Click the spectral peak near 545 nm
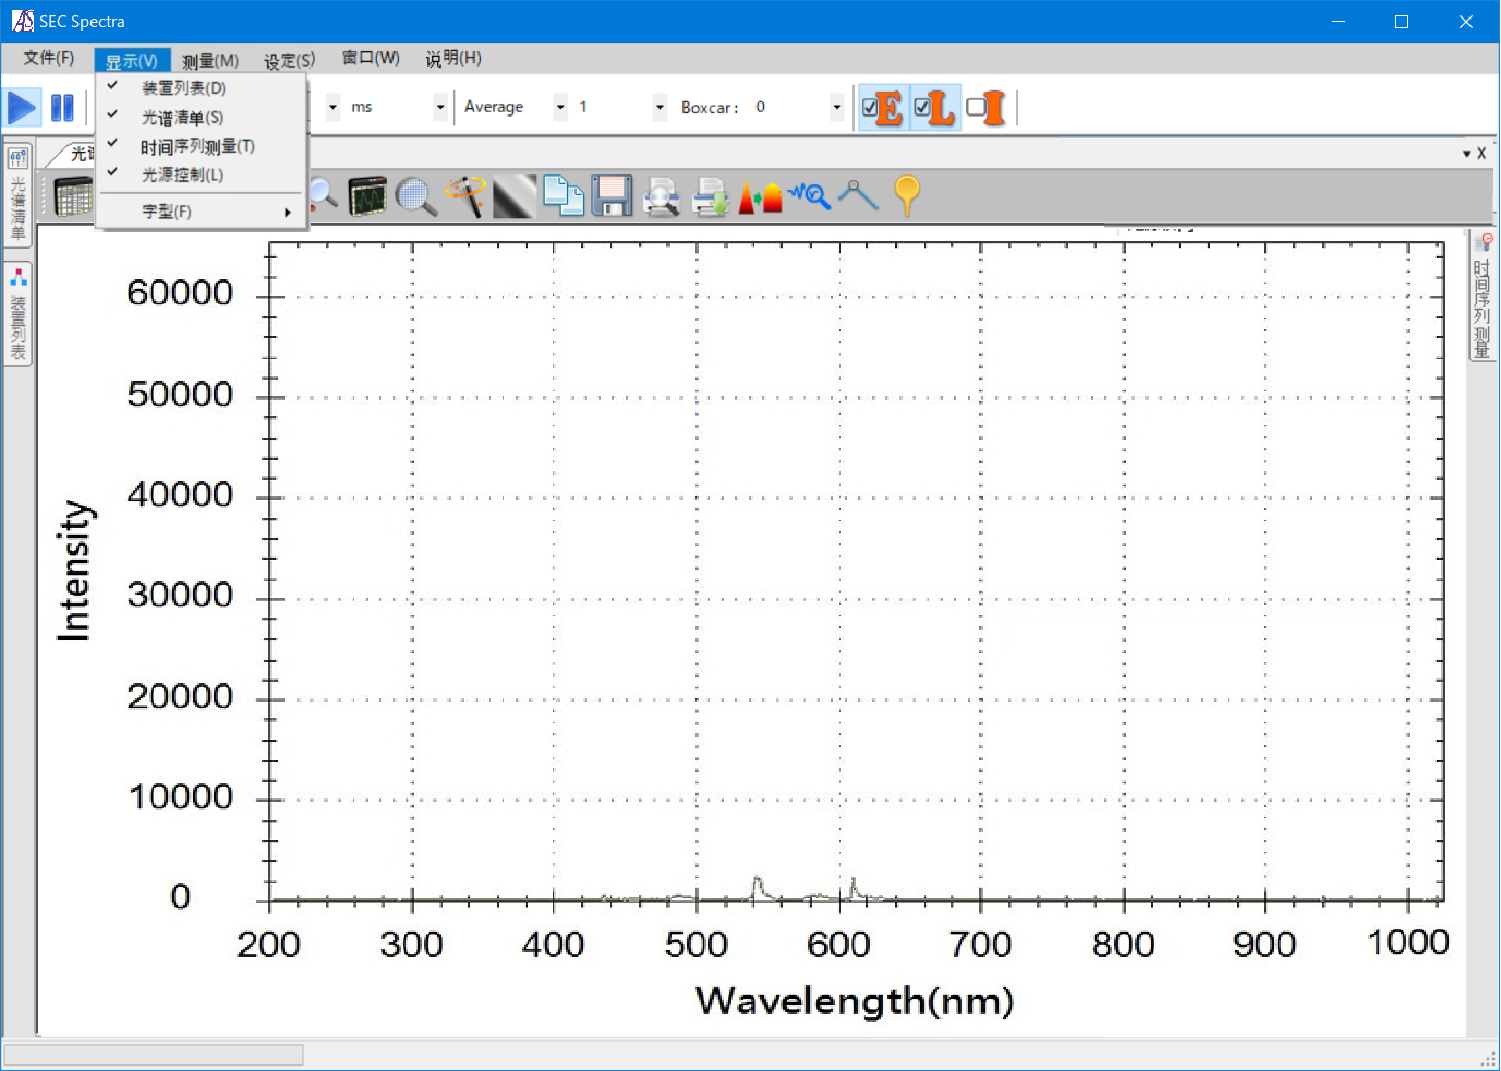This screenshot has height=1071, width=1501. tap(757, 887)
